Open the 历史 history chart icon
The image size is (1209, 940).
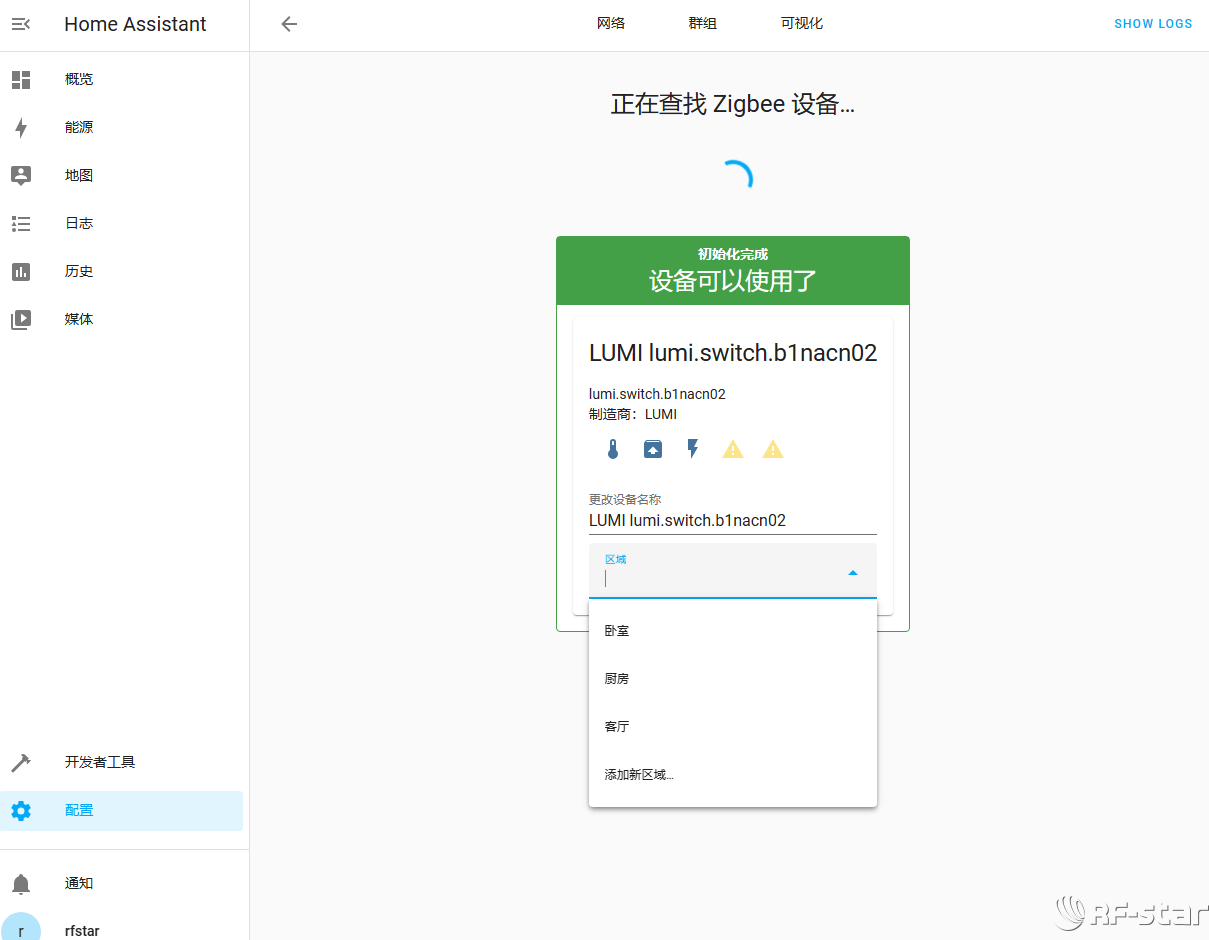point(21,272)
